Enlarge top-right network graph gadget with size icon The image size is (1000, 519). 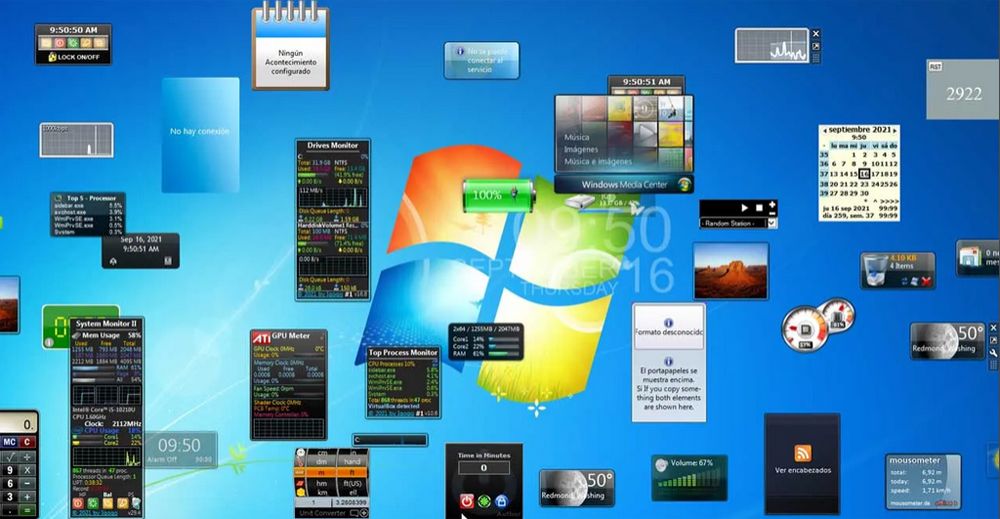tap(816, 46)
